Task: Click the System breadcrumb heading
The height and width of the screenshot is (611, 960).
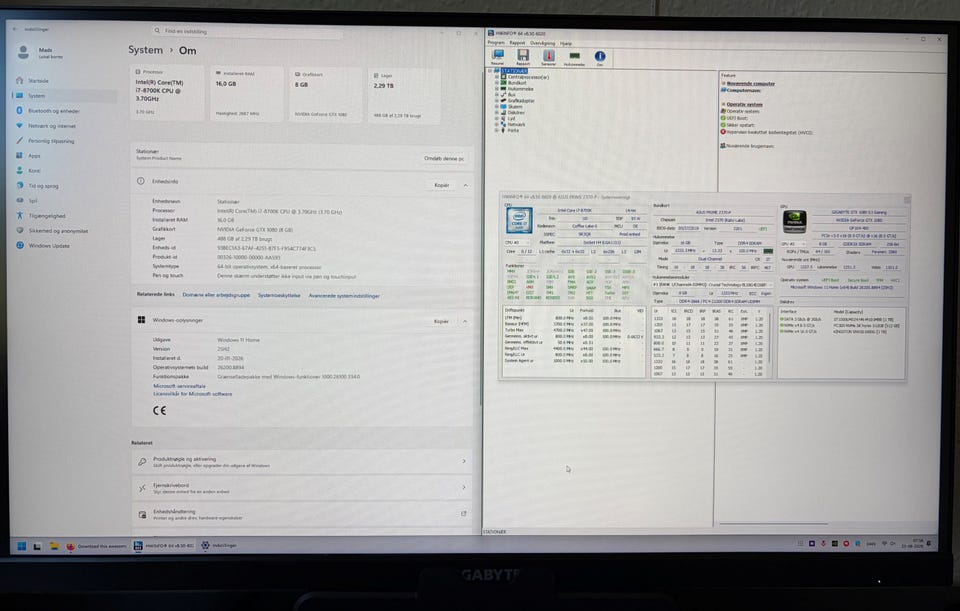Action: tap(145, 50)
